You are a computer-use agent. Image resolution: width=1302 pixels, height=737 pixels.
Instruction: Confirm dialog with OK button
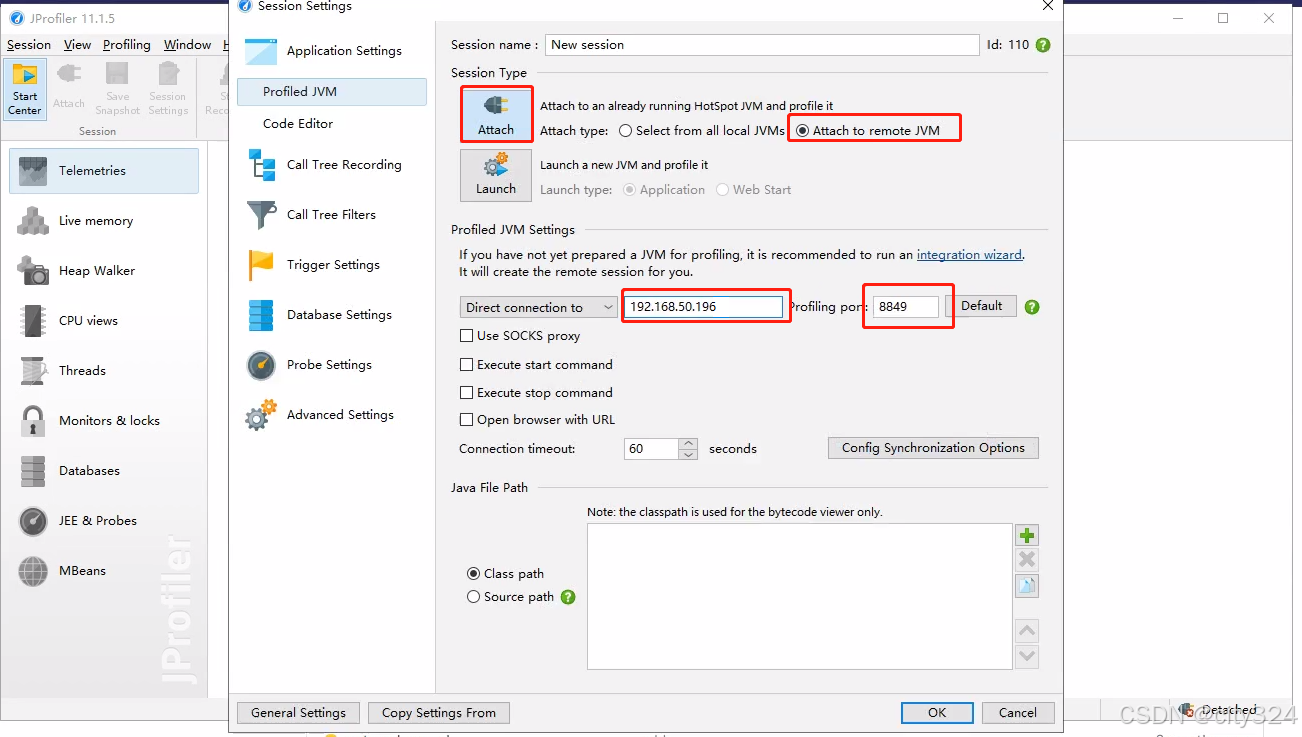[937, 713]
